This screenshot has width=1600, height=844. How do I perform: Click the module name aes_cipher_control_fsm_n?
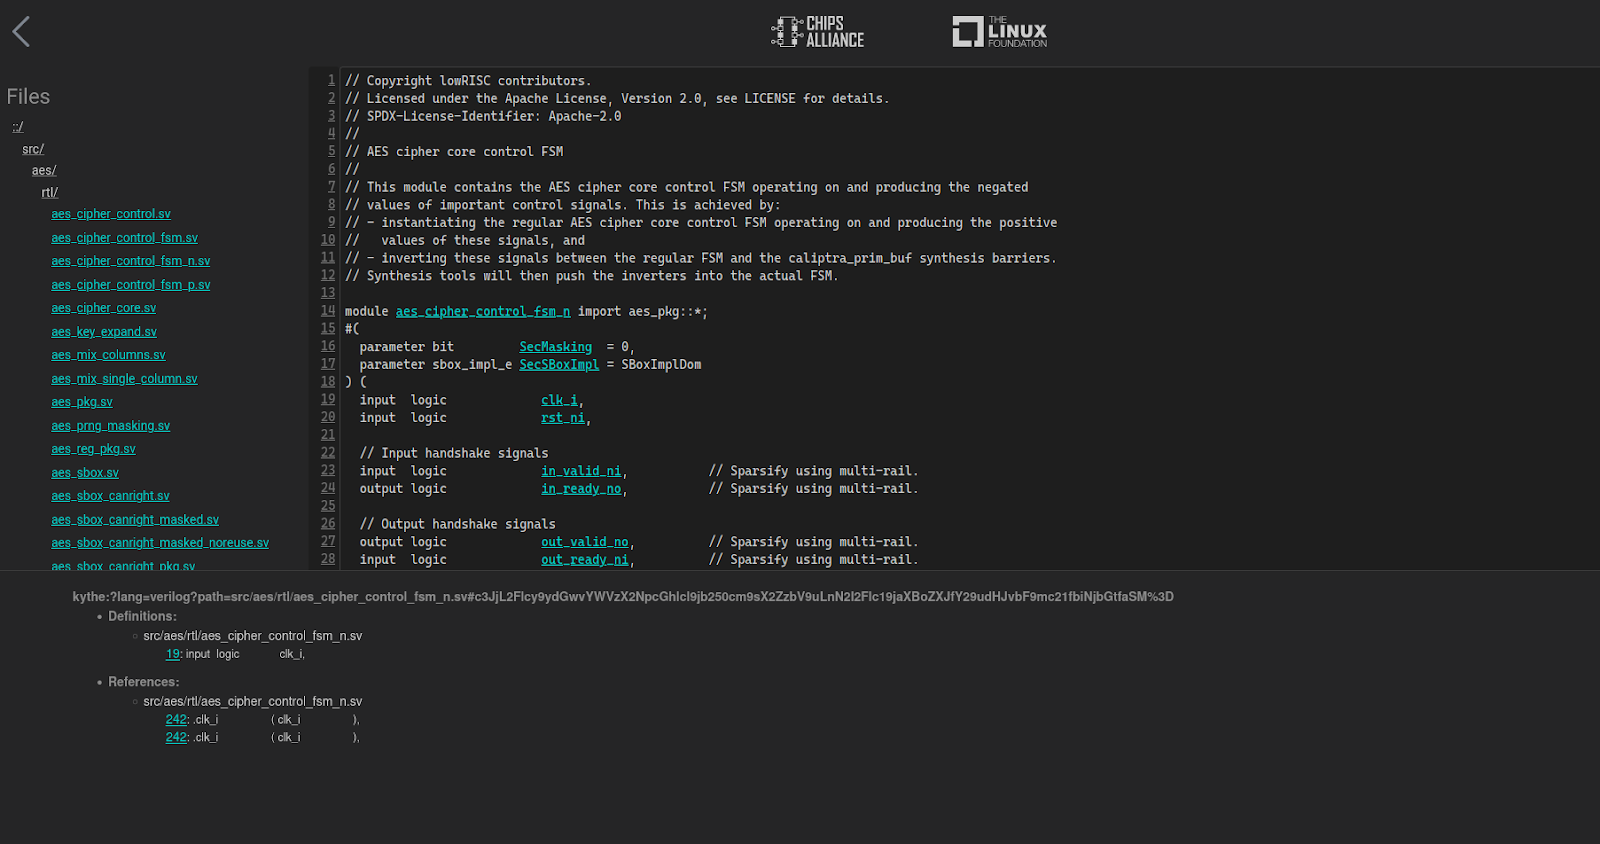(x=483, y=312)
